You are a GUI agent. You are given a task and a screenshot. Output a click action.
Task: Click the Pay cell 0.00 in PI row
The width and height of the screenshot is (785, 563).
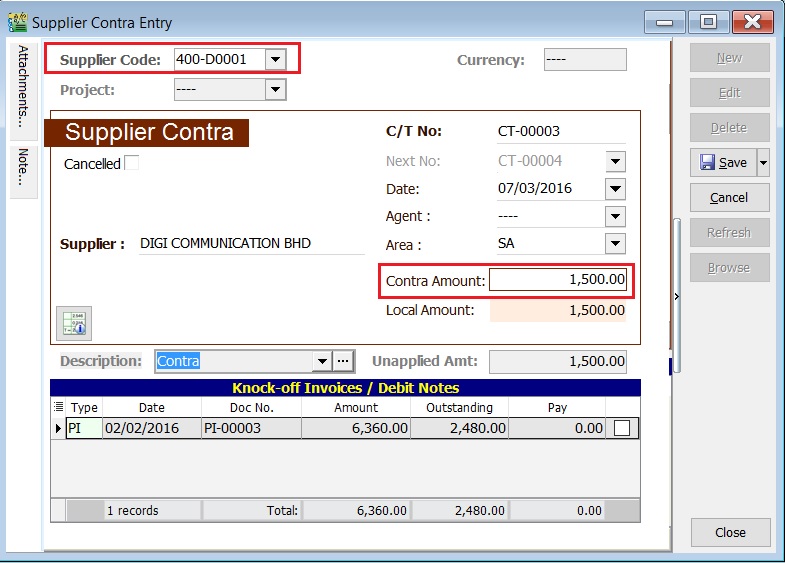point(557,428)
